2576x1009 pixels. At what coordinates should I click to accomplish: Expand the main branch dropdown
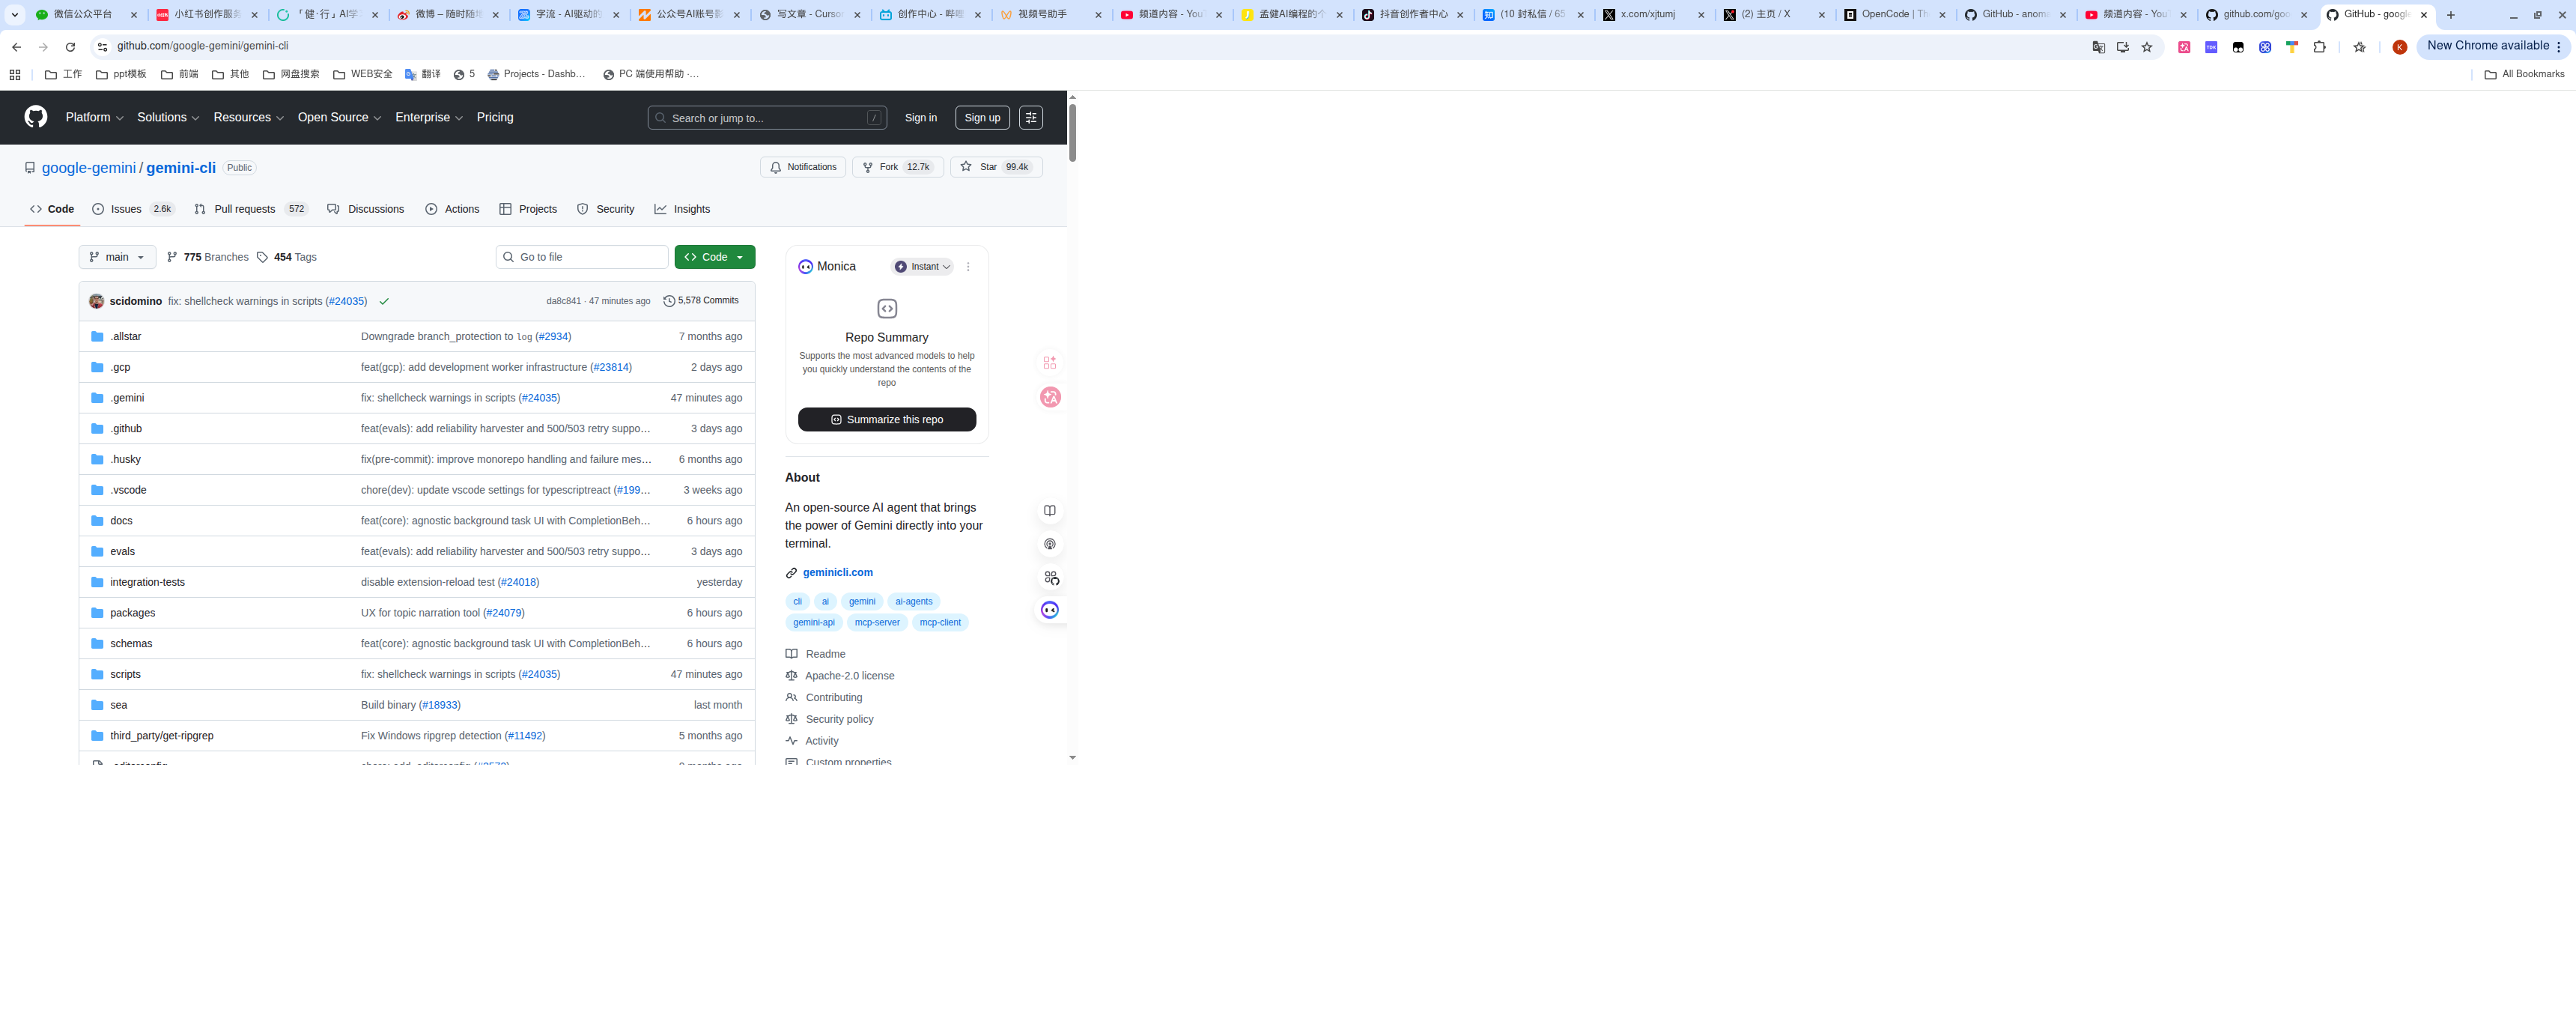(117, 257)
